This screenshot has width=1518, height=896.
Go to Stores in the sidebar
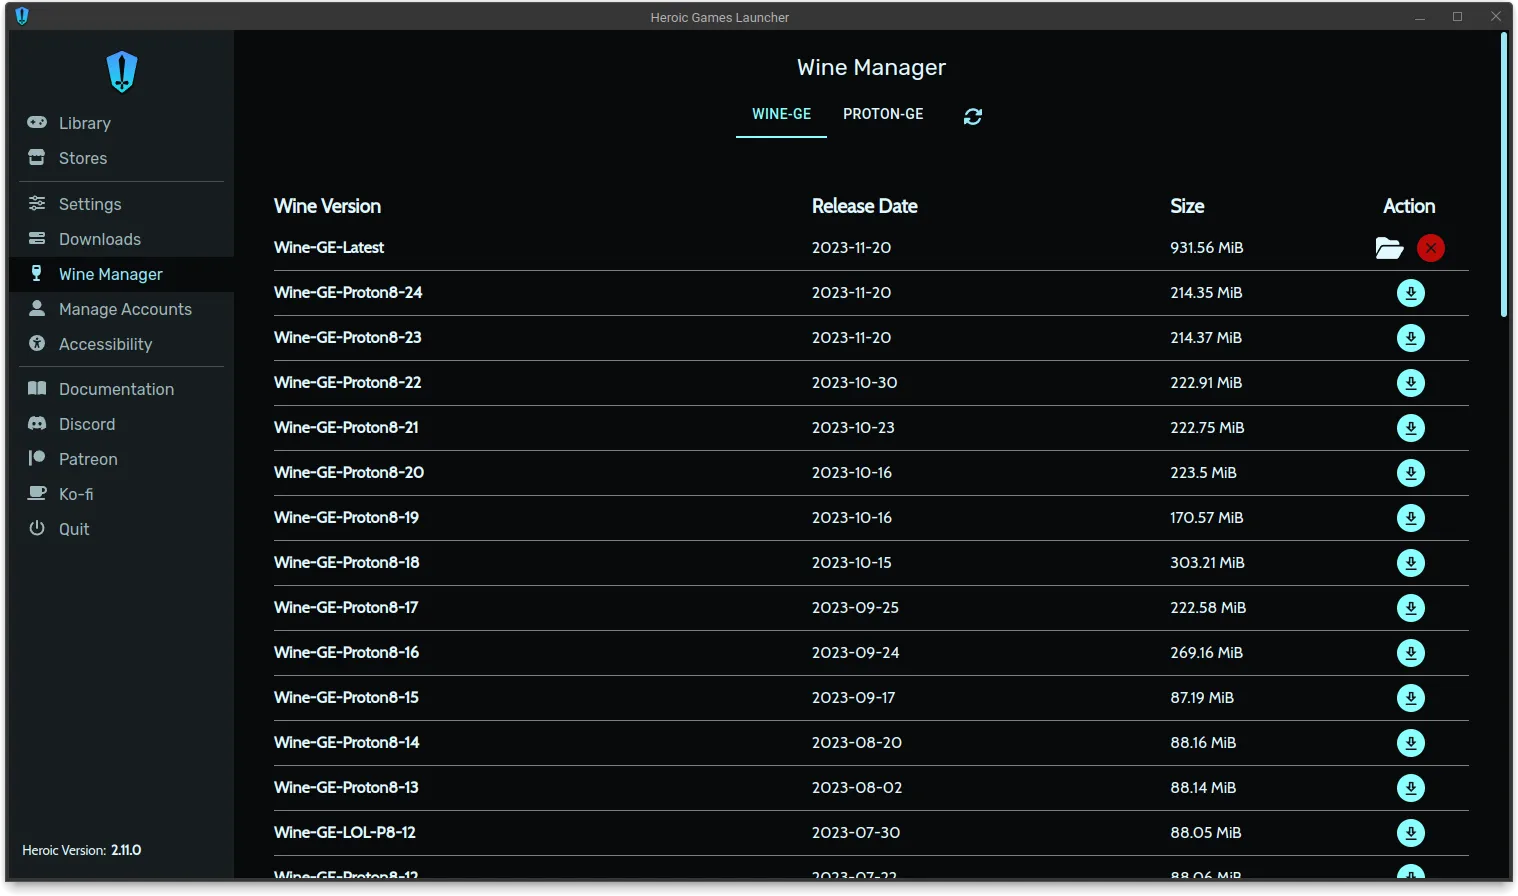point(82,158)
